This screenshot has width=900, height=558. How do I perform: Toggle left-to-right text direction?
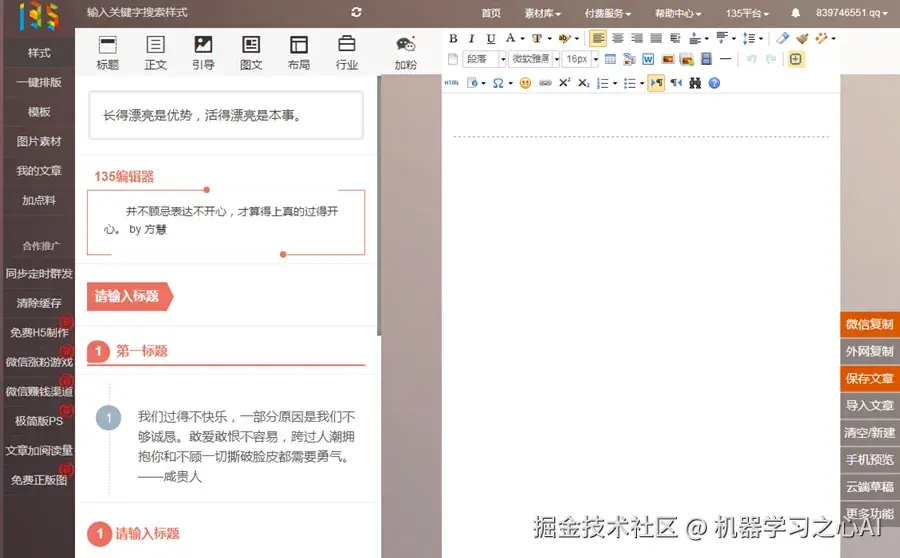click(656, 83)
